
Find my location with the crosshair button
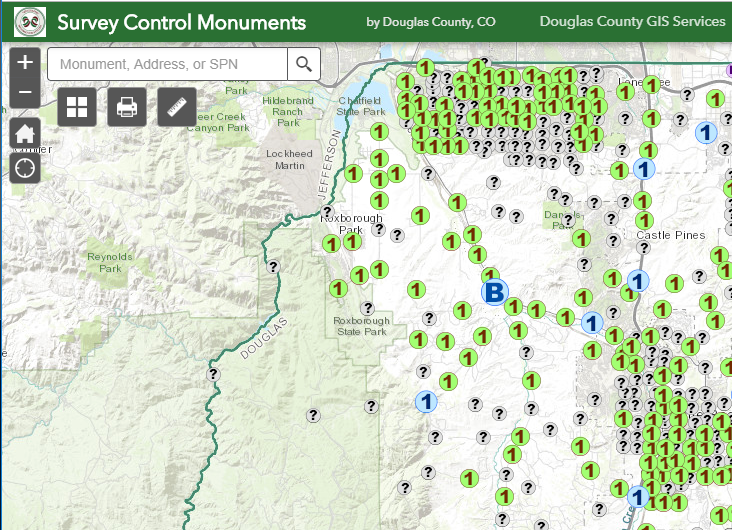[25, 167]
